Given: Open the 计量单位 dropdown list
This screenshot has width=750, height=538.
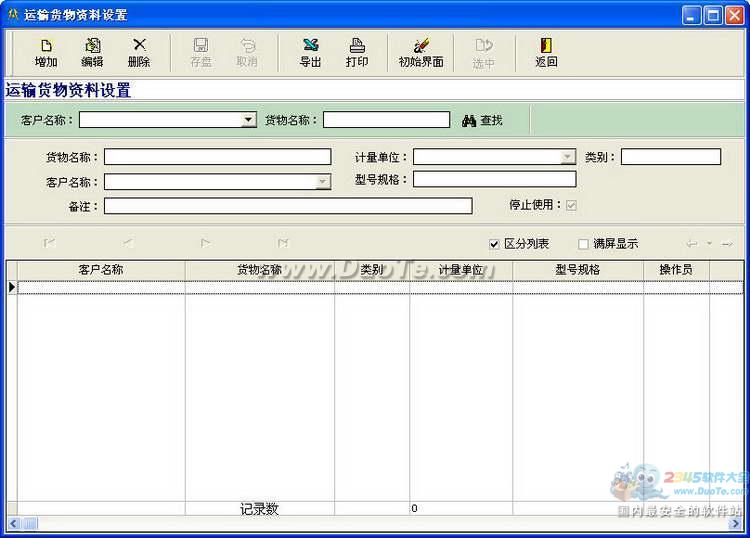Looking at the screenshot, I should click(568, 157).
